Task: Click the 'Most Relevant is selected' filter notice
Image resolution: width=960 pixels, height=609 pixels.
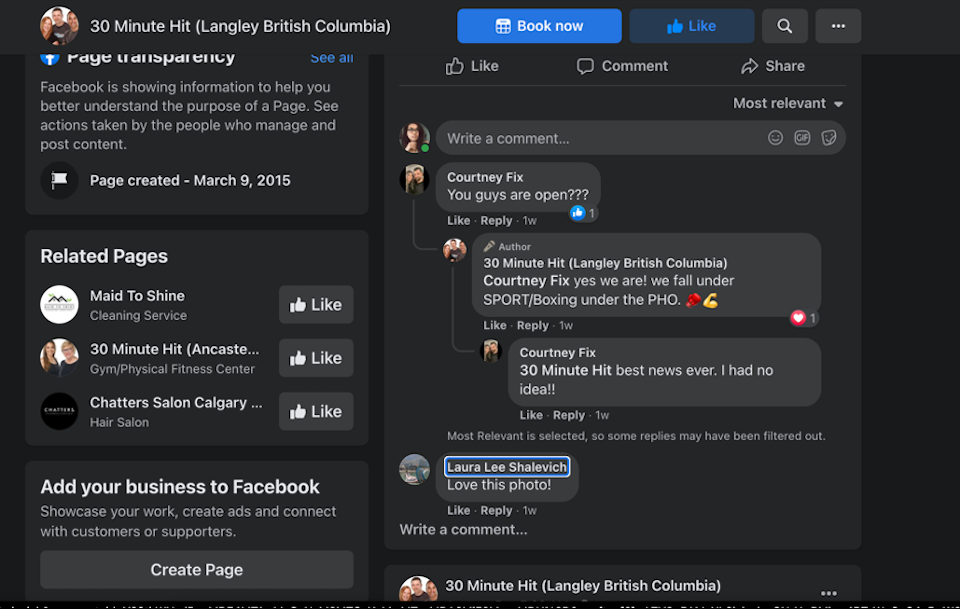Action: pos(636,436)
